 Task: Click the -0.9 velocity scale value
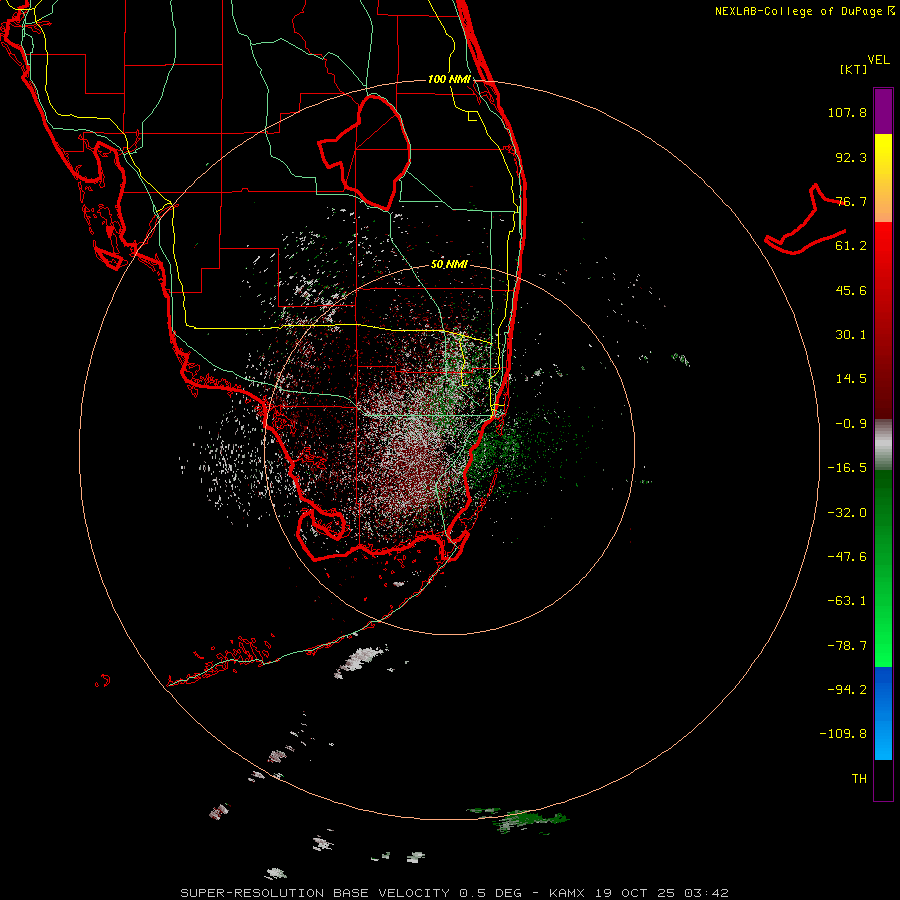point(851,424)
